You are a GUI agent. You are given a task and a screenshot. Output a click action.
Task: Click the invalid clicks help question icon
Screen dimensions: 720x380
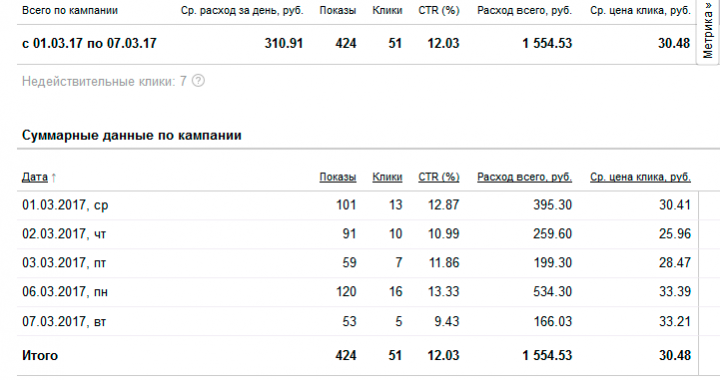tap(198, 81)
